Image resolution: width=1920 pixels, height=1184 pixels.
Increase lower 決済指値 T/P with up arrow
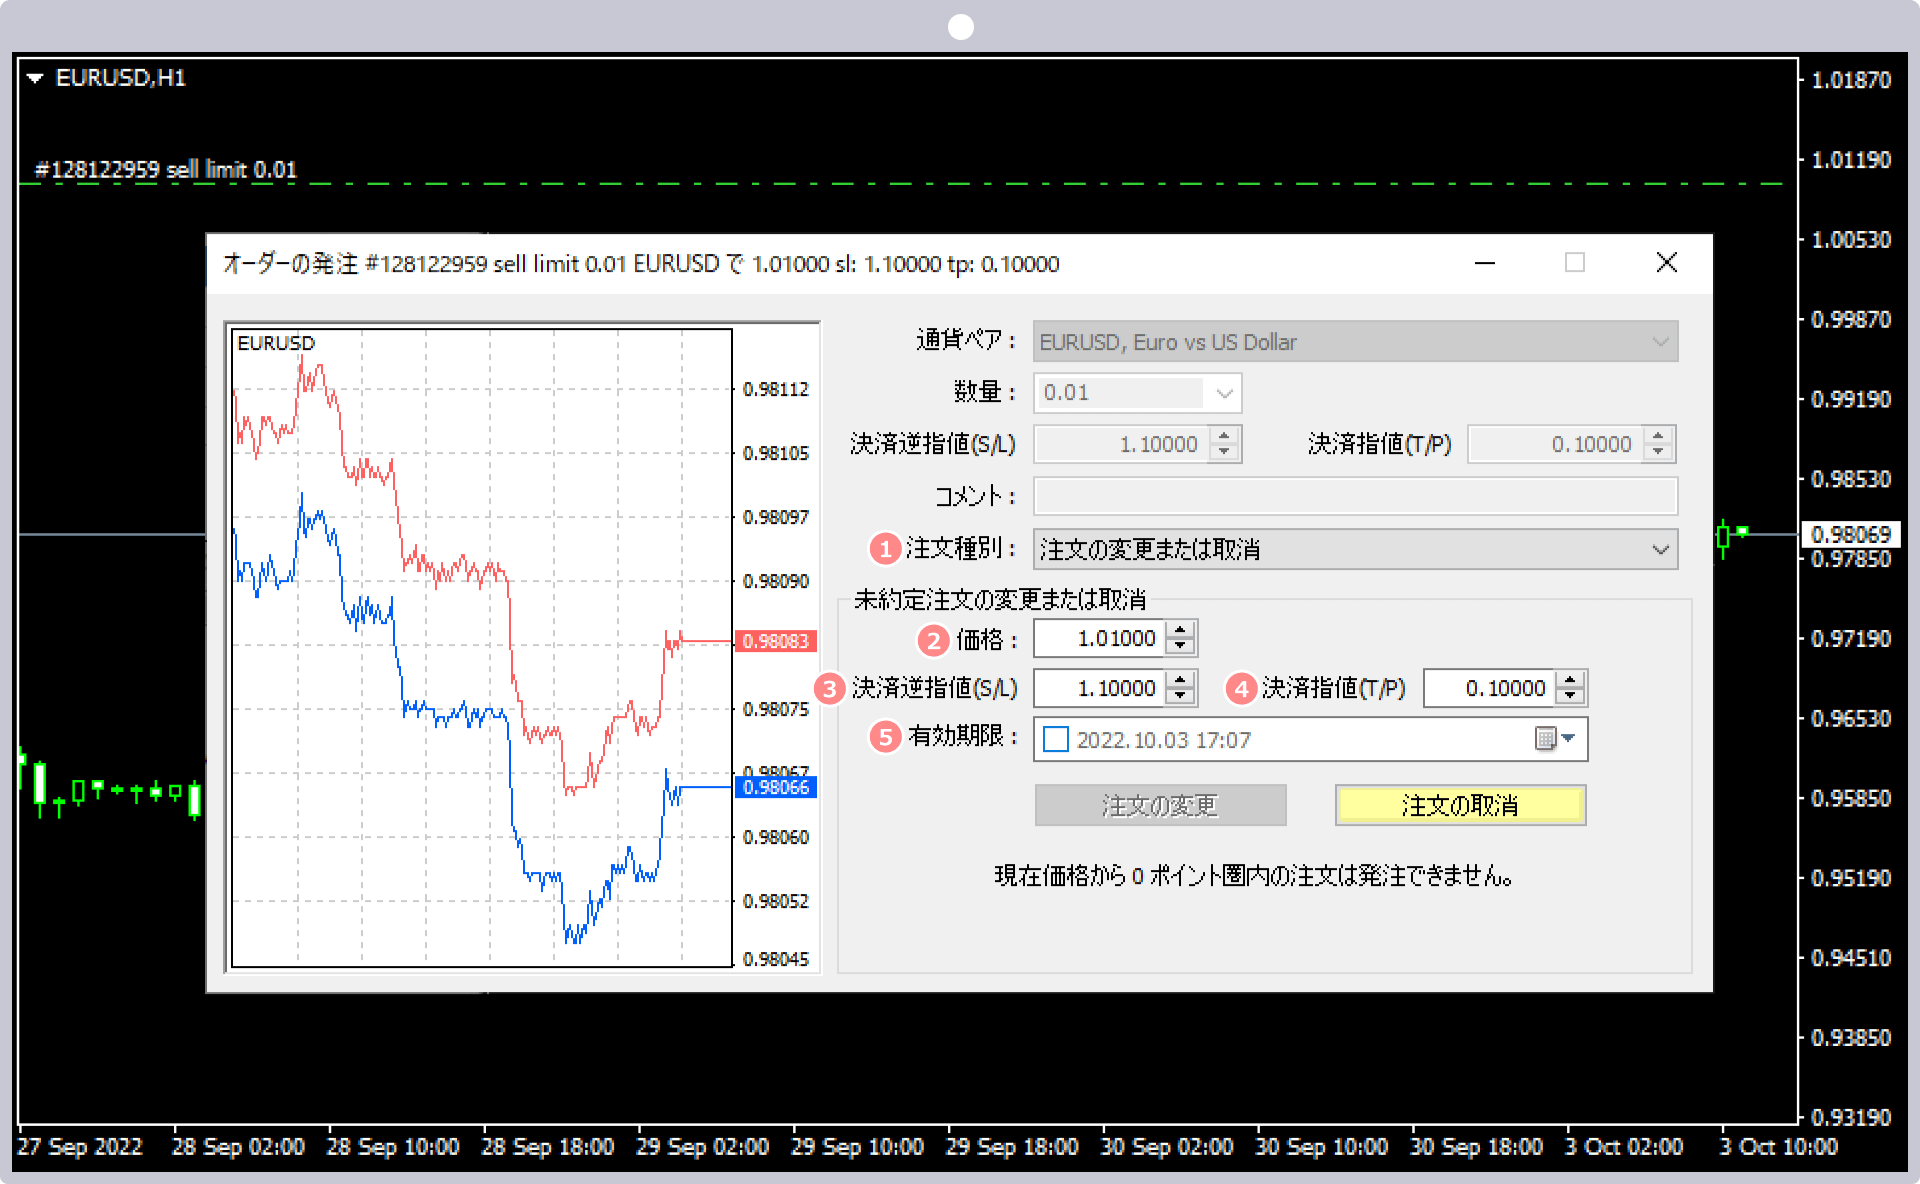(x=1571, y=680)
